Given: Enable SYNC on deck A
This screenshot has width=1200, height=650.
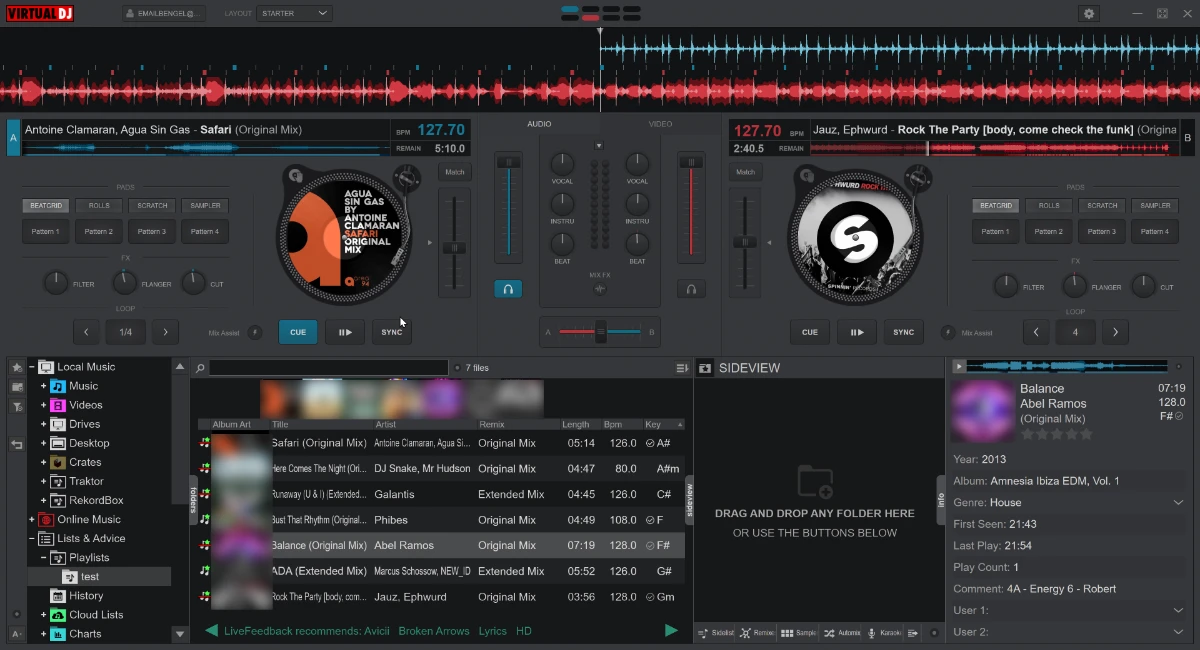Looking at the screenshot, I should 392,332.
